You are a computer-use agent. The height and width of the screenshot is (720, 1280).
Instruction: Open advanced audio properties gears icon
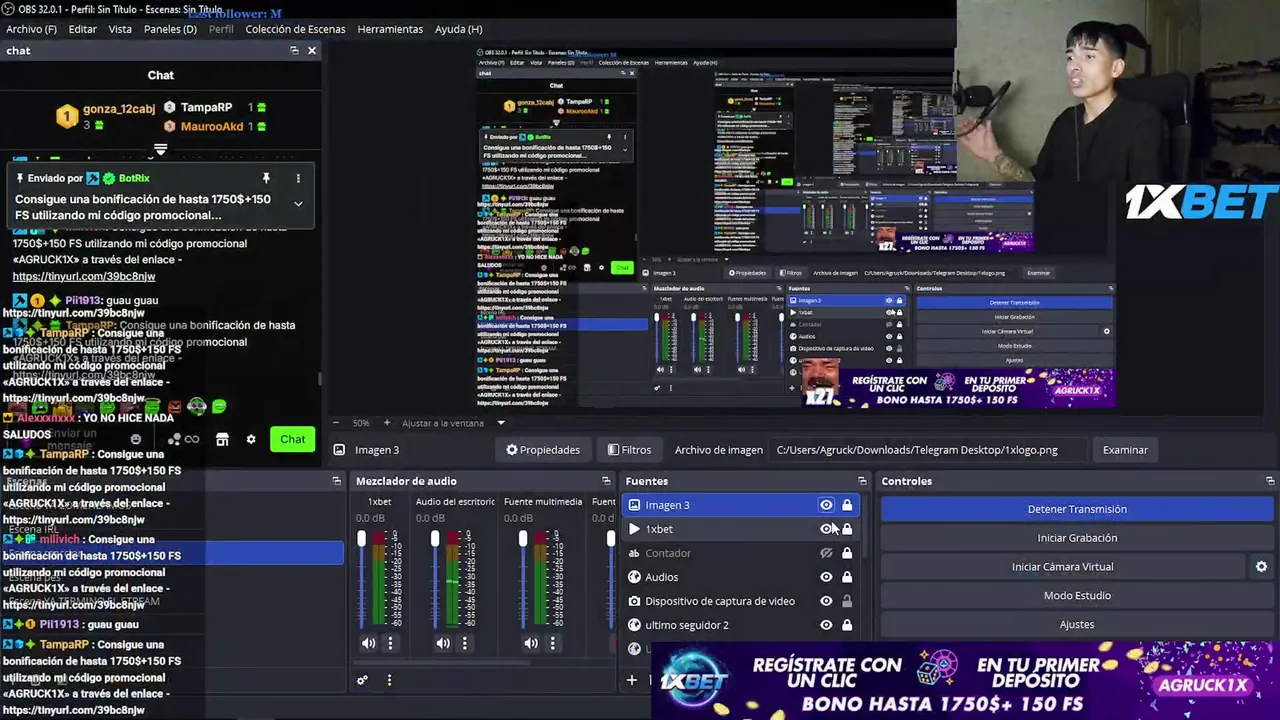[362, 680]
